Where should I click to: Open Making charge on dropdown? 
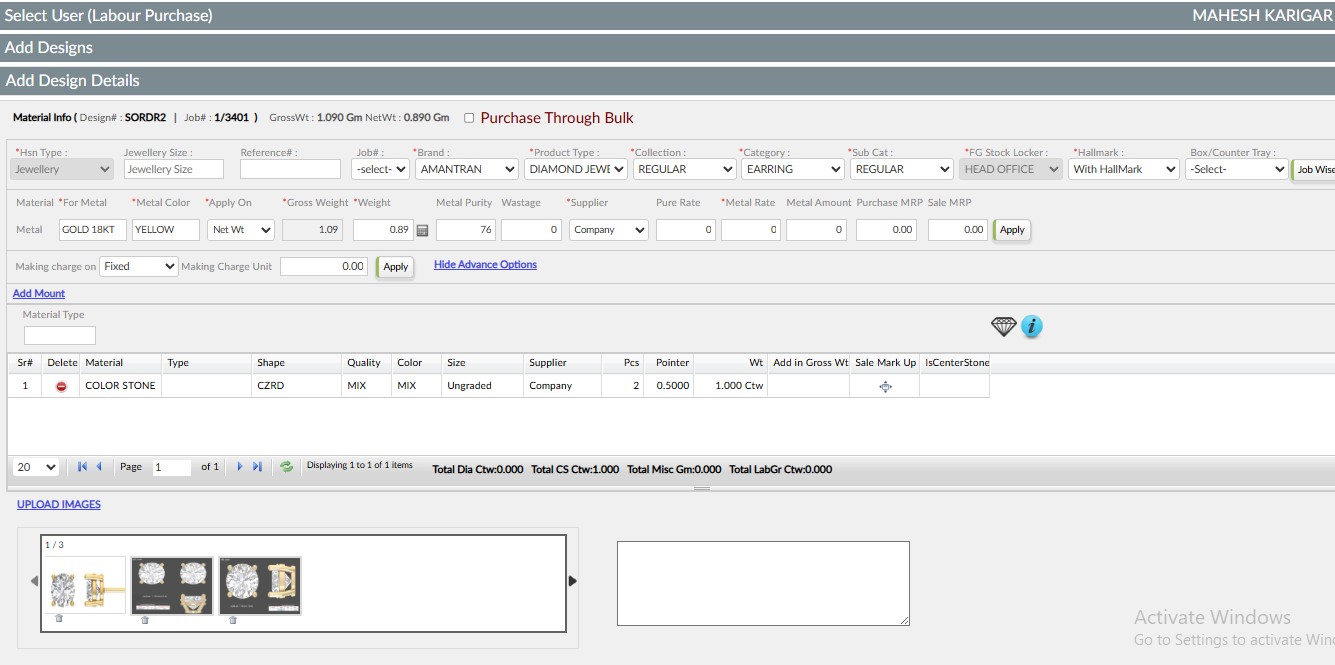coord(139,267)
